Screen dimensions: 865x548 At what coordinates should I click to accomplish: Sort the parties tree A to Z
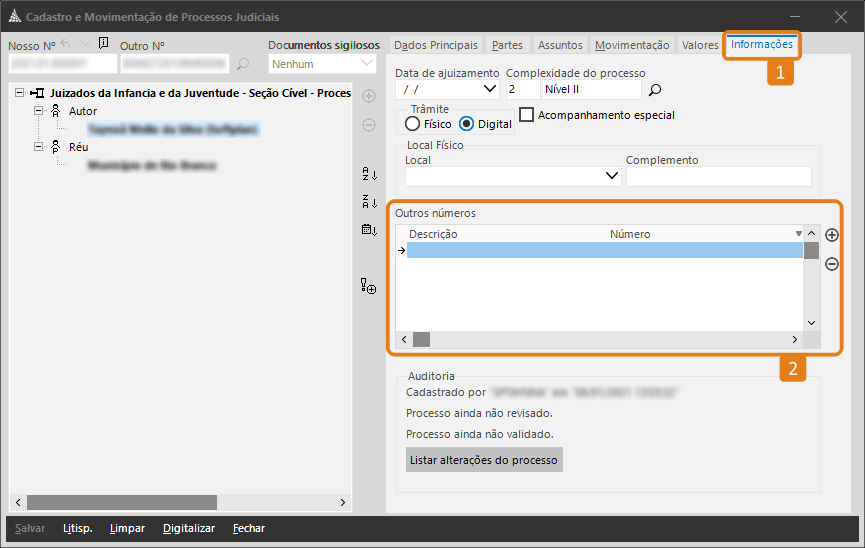tap(369, 174)
